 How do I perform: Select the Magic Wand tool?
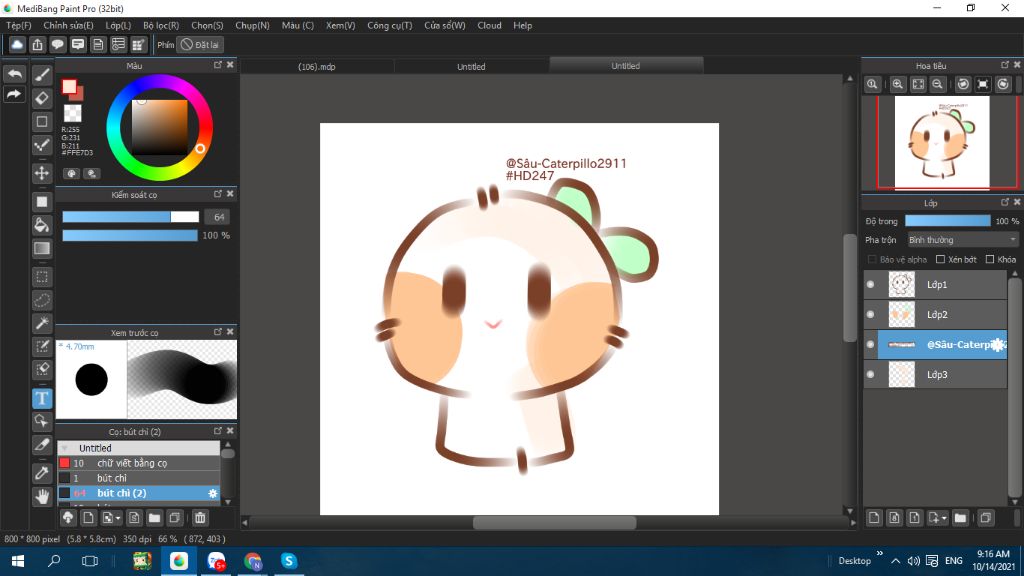pos(42,323)
